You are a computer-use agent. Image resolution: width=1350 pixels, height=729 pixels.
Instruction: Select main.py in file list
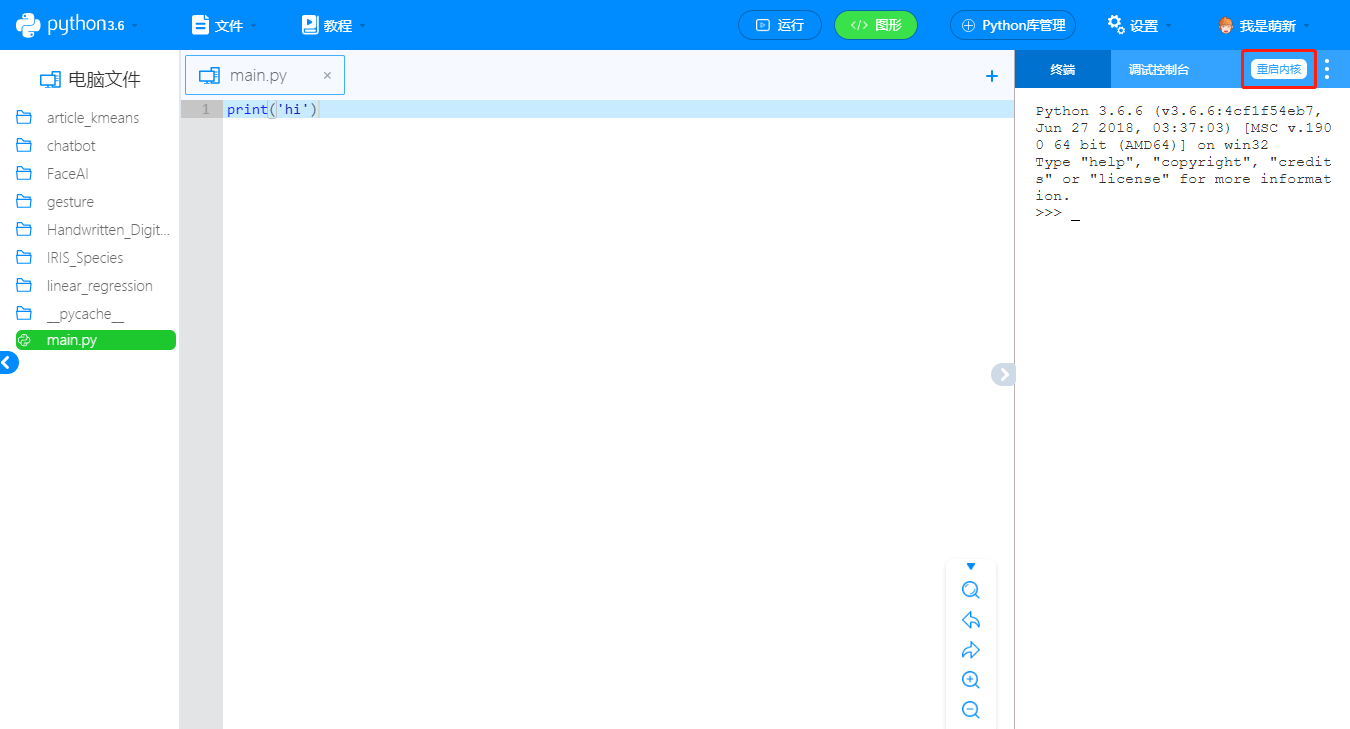96,340
